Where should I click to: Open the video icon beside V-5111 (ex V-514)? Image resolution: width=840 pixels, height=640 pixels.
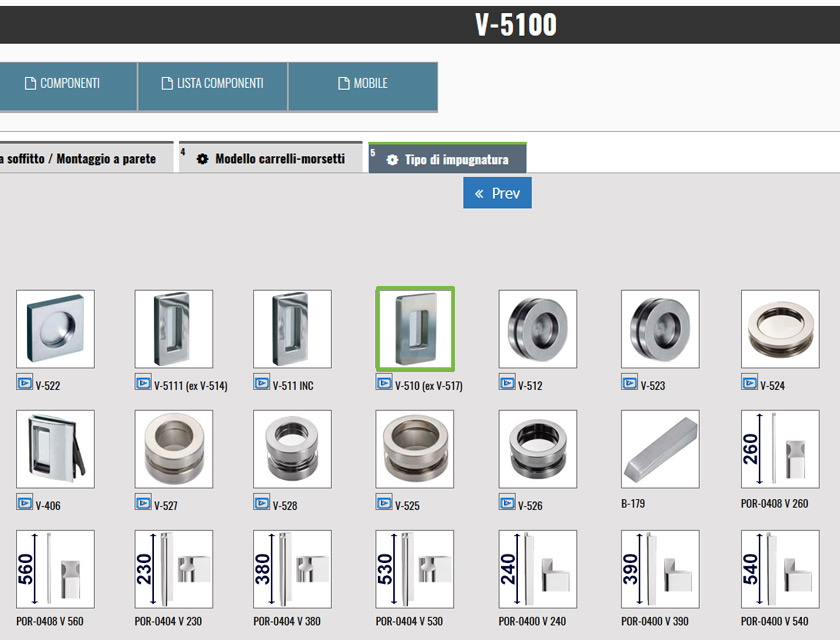point(143,383)
